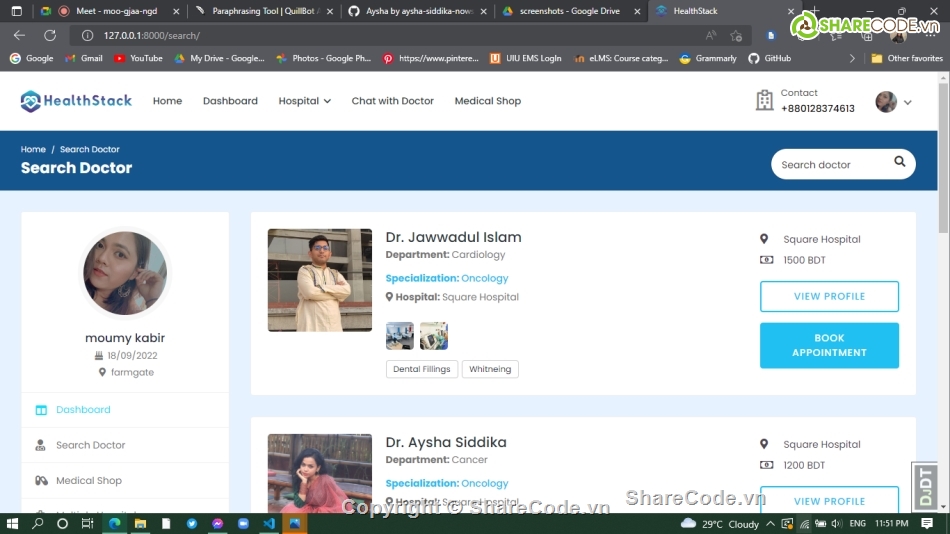The width and height of the screenshot is (950, 534).
Task: Reload the current page
Action: [x=50, y=35]
